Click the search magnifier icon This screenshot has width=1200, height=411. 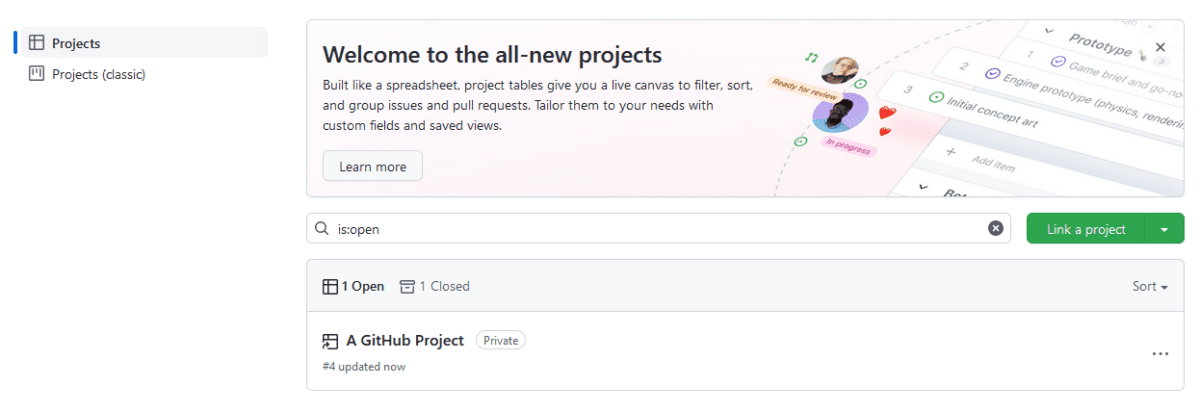(322, 228)
